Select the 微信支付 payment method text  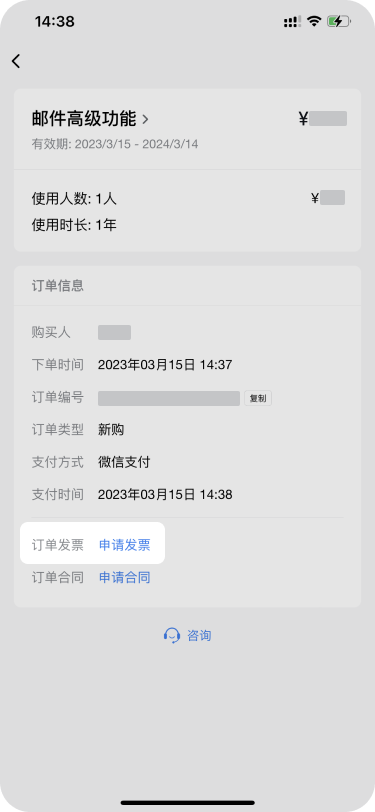point(124,462)
